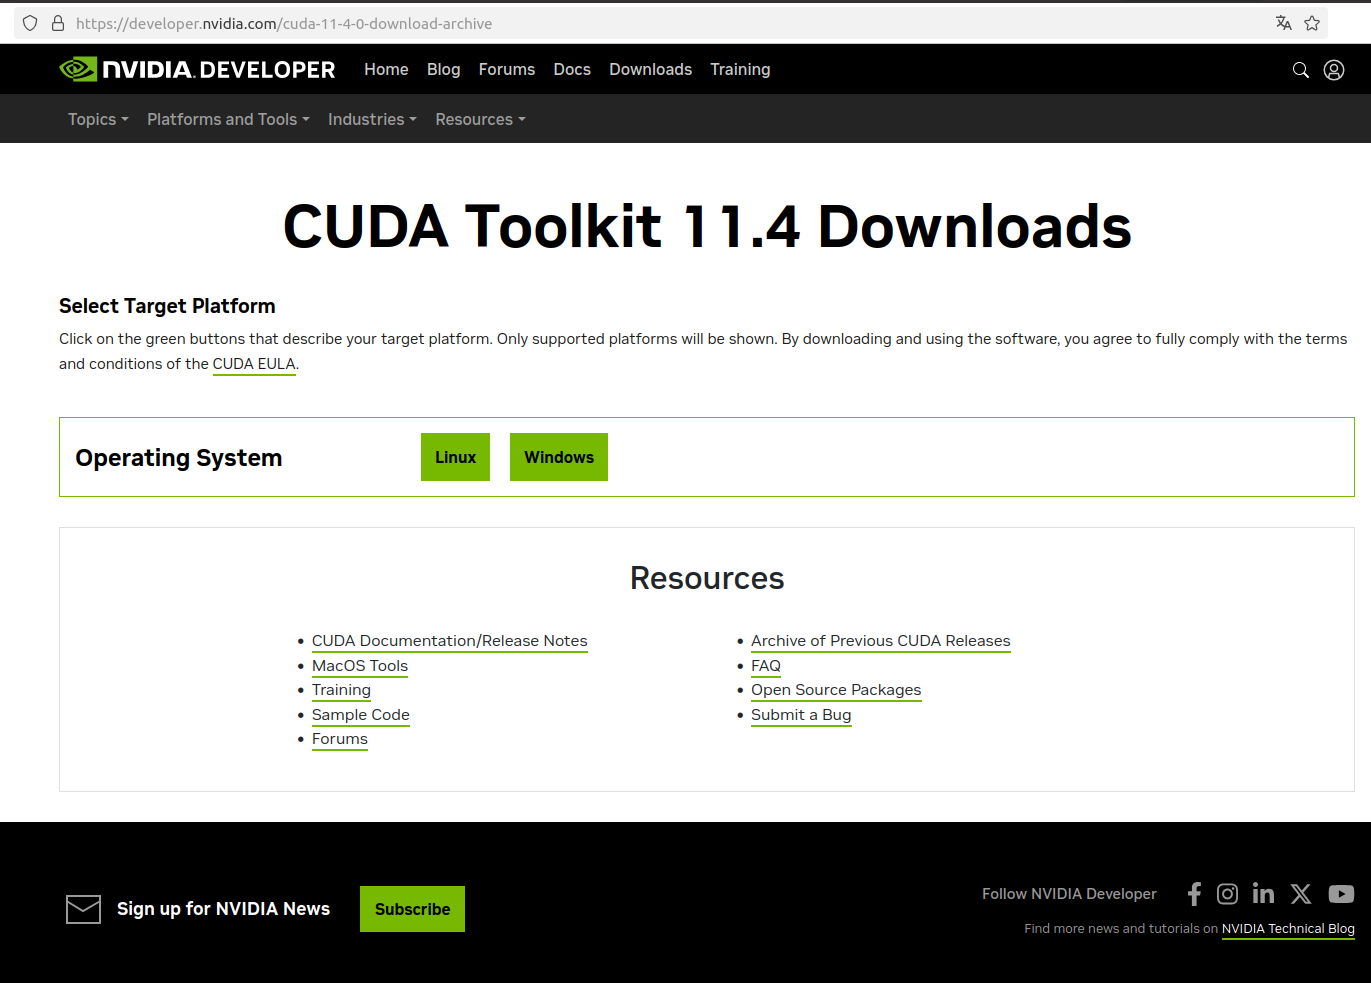Viewport: 1371px width, 983px height.
Task: Open the Training link under Resources
Action: tap(341, 690)
